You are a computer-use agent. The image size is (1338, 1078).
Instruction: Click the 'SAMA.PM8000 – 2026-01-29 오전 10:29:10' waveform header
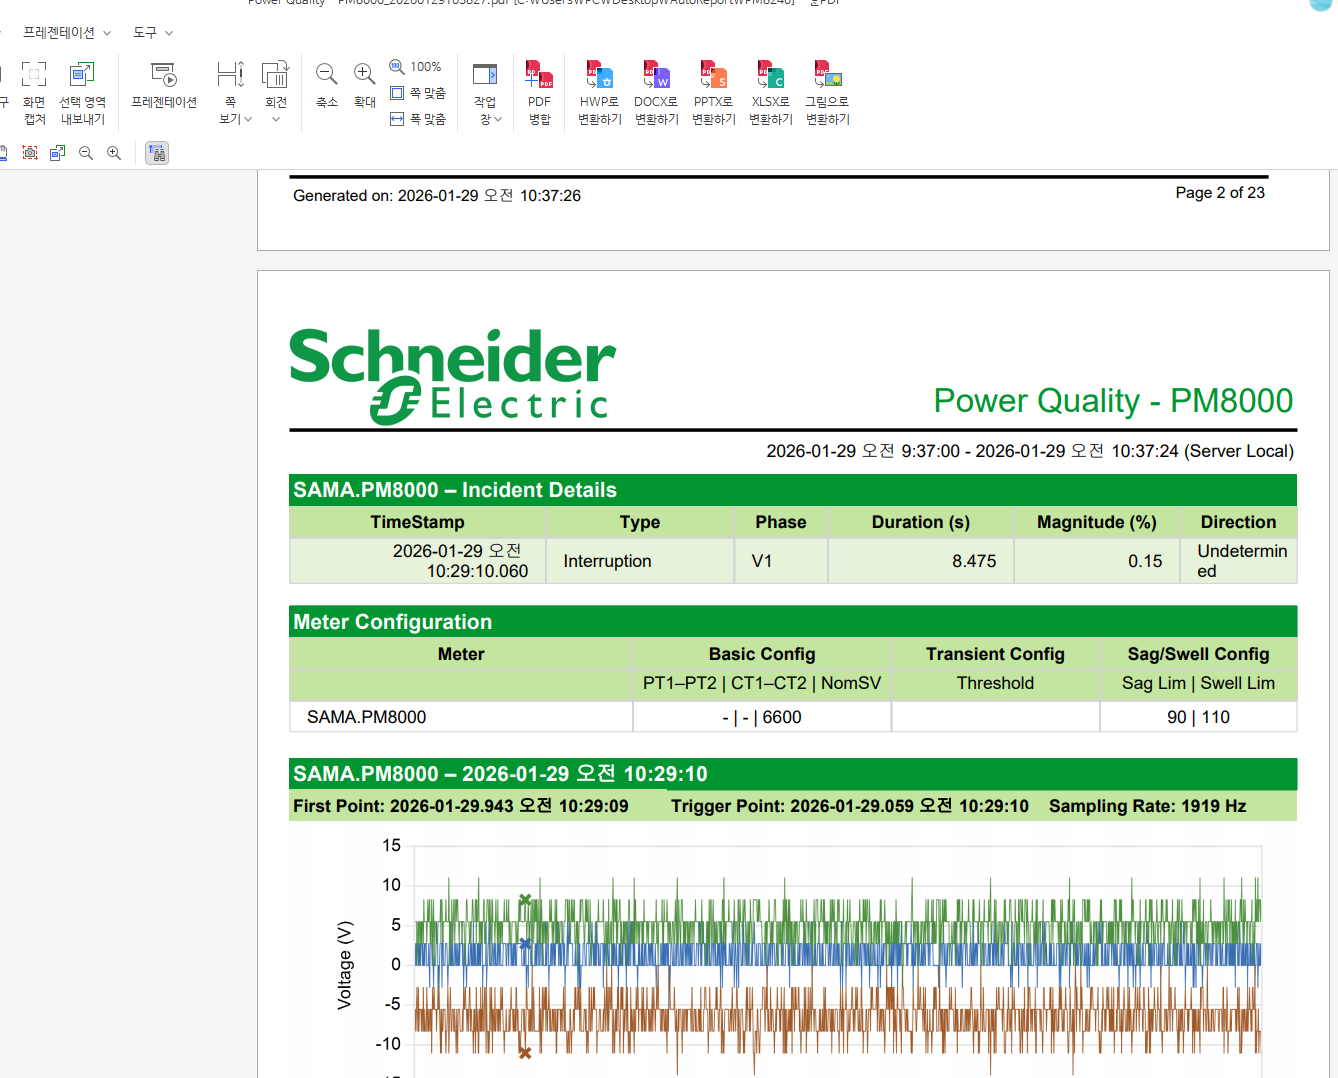pyautogui.click(x=500, y=774)
